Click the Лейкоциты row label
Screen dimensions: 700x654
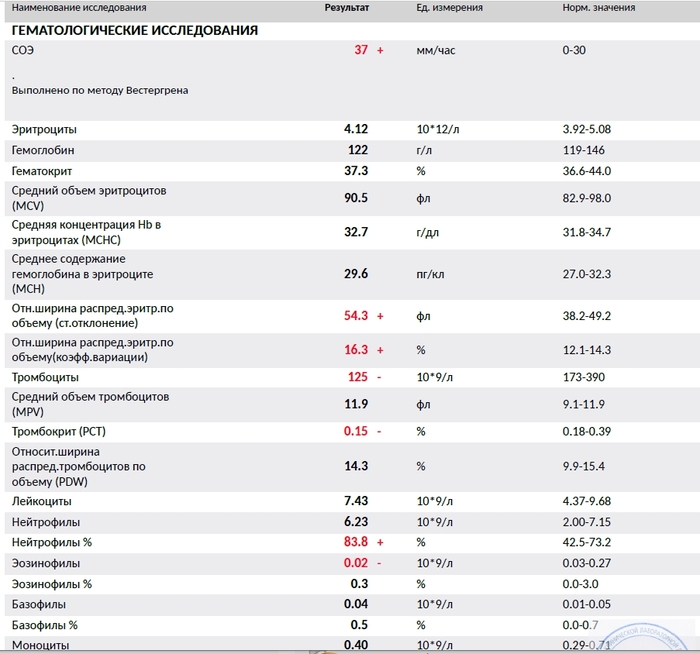point(41,502)
